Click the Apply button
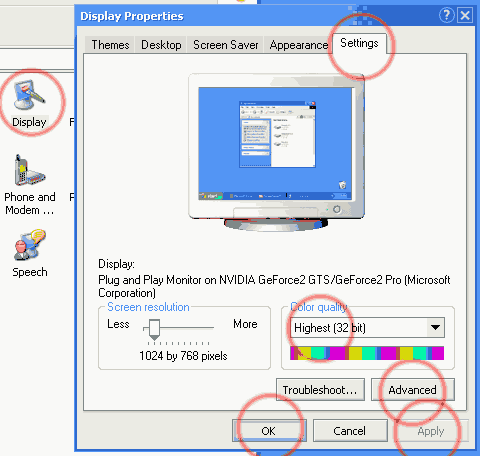 [x=431, y=431]
